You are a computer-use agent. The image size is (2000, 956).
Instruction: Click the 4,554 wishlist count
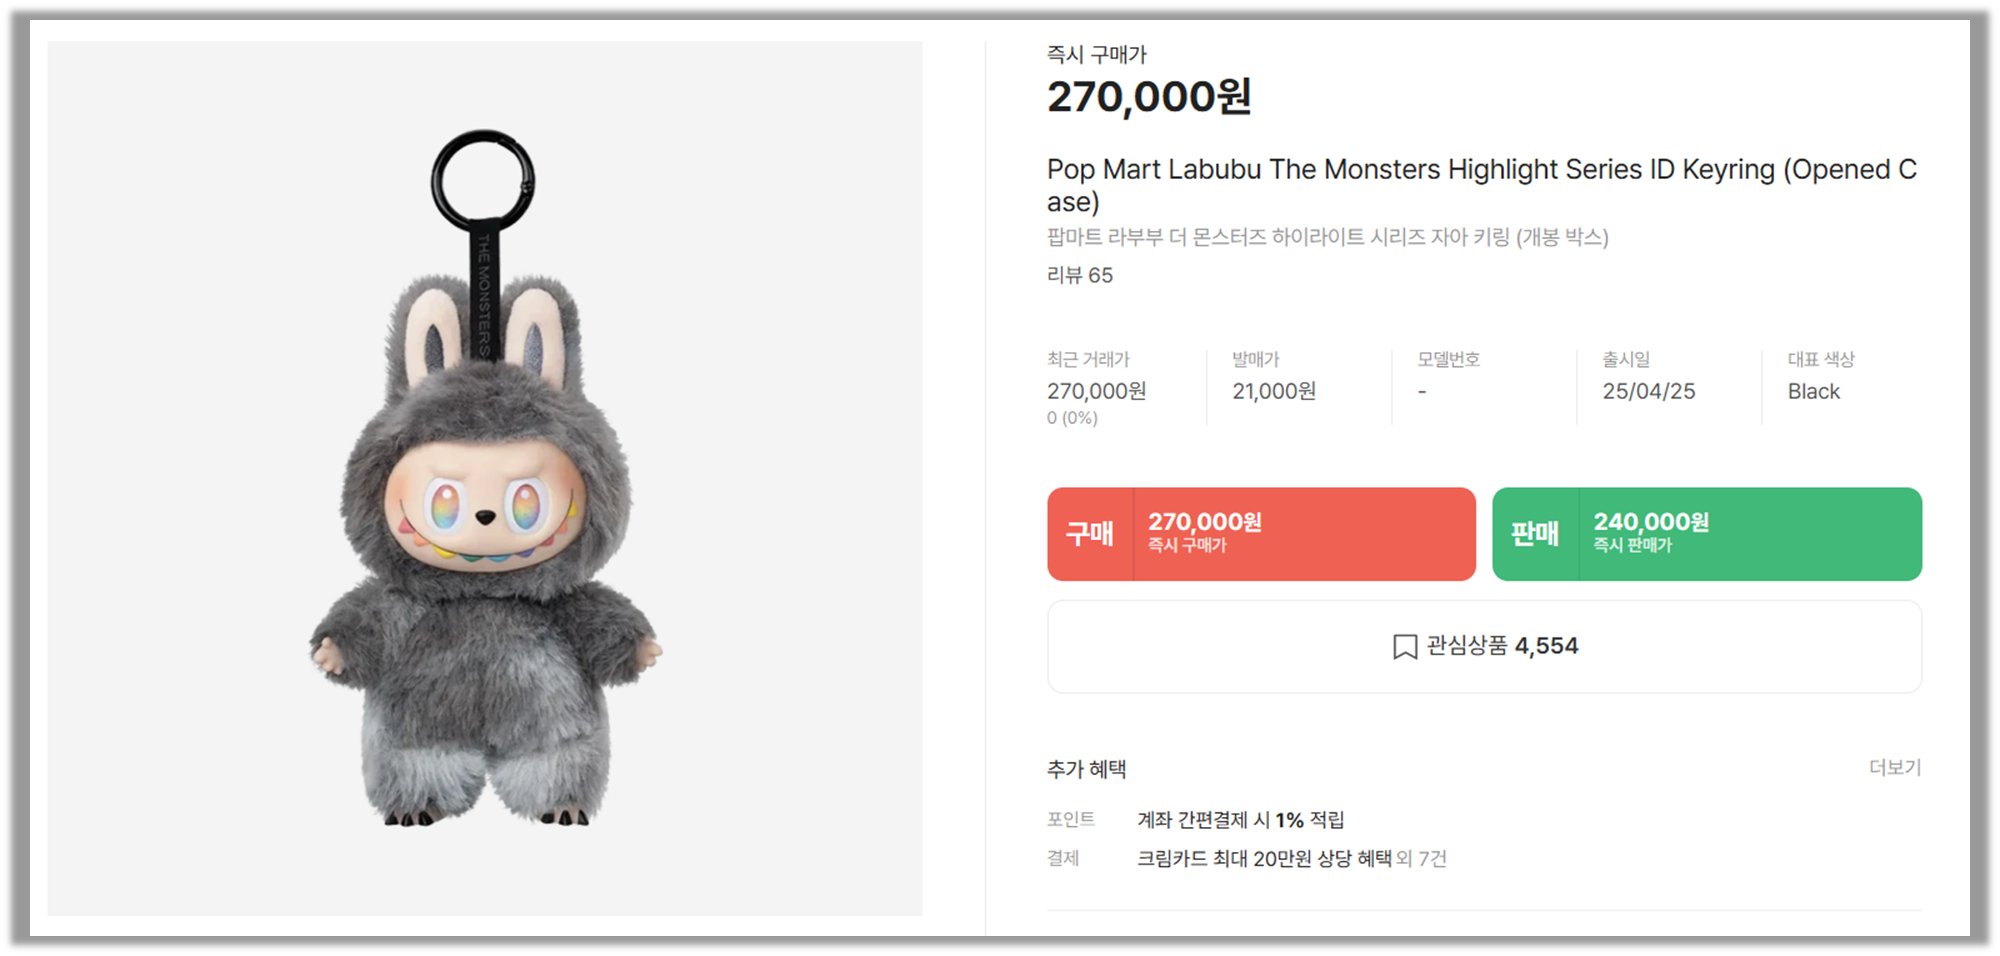[x=1548, y=646]
